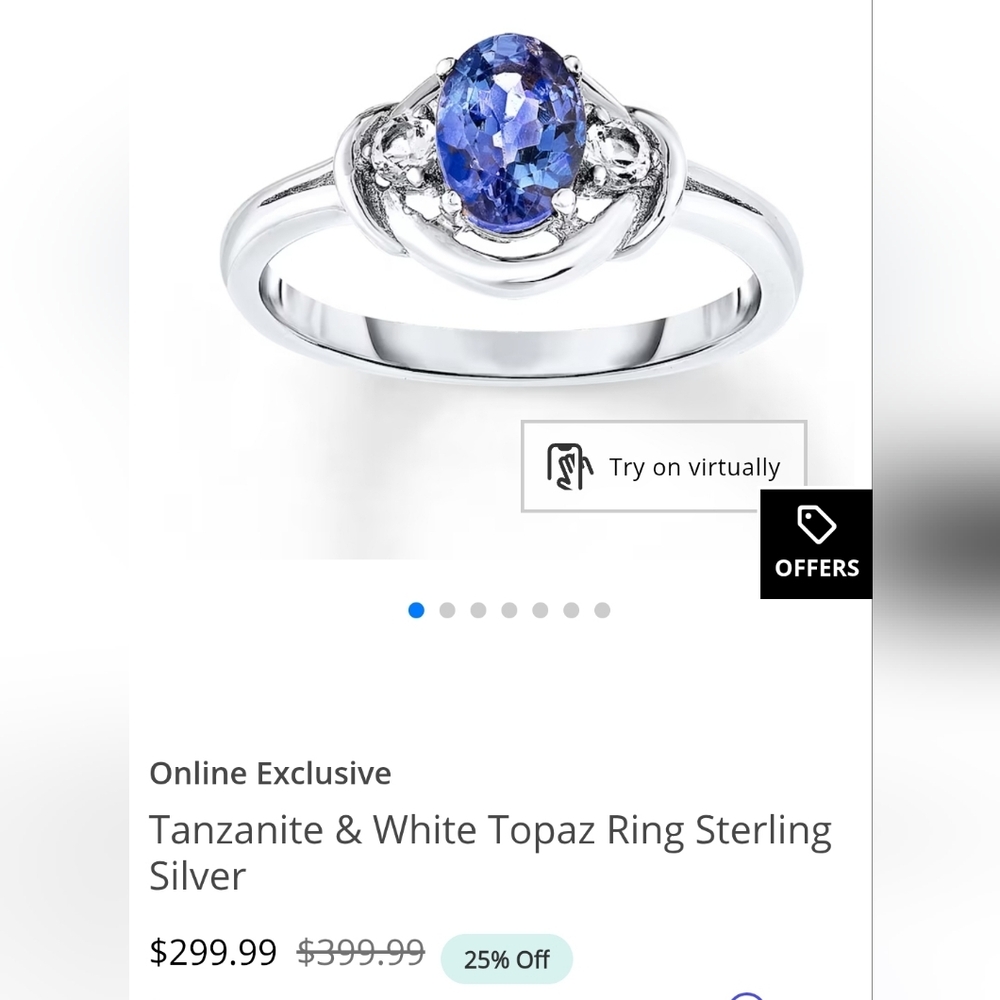Image resolution: width=1000 pixels, height=1000 pixels.
Task: Expand the black OFFERS side panel
Action: point(818,543)
